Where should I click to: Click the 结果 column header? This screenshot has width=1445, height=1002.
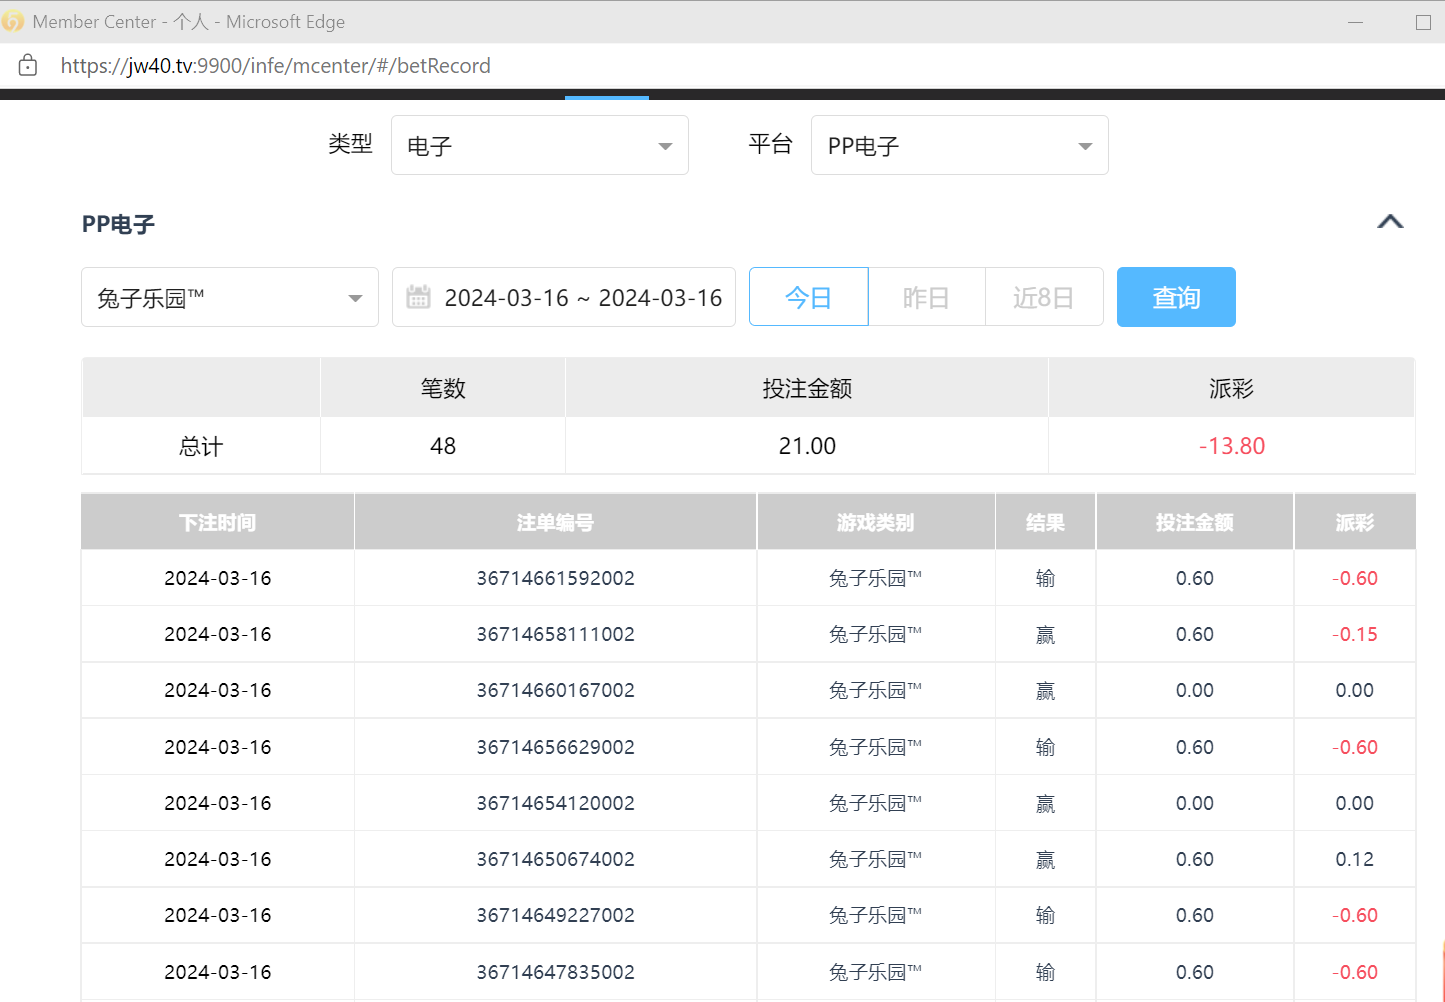pos(1046,522)
